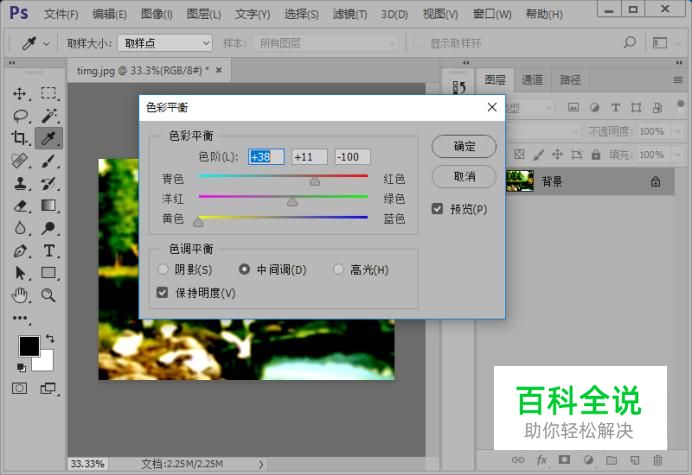The height and width of the screenshot is (475, 692).
Task: Click the first color level field +38
Action: [x=266, y=157]
